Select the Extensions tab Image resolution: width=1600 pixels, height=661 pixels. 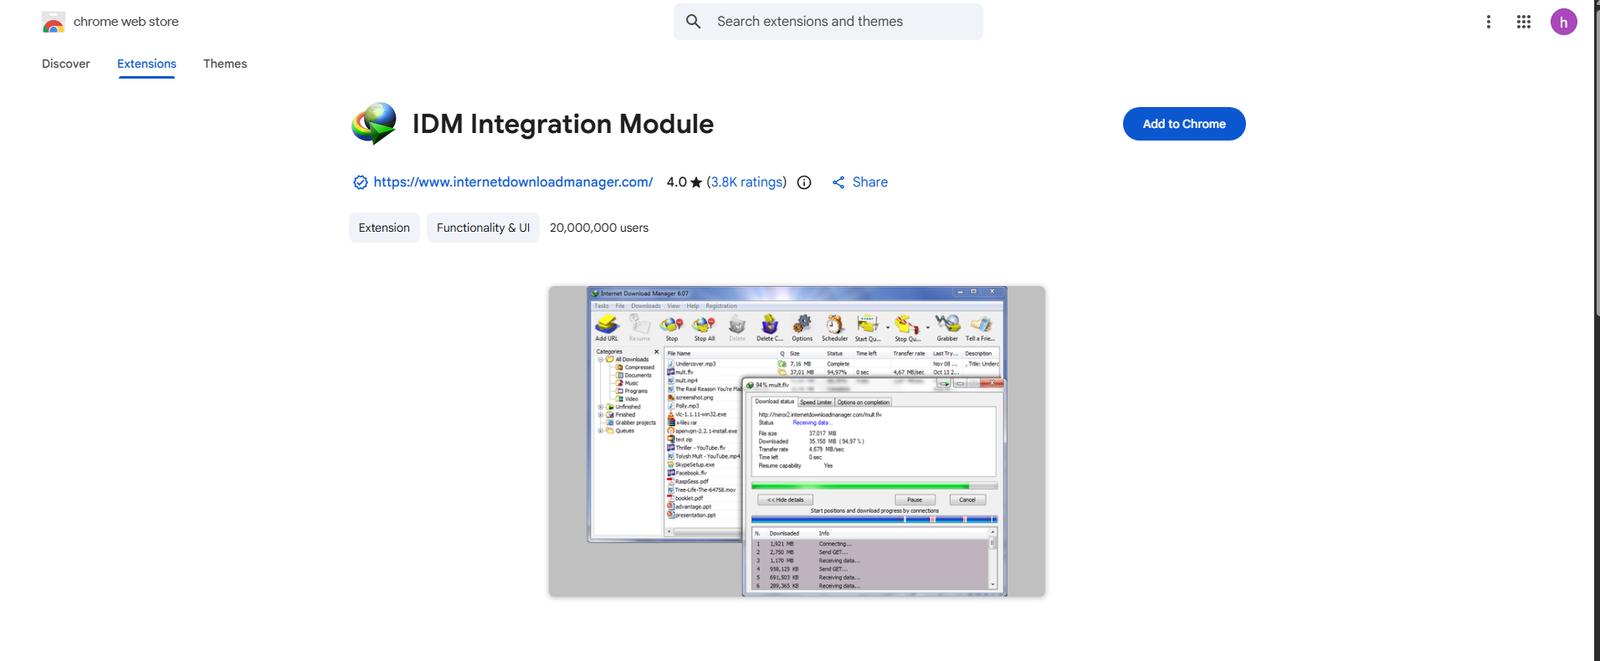coord(147,64)
